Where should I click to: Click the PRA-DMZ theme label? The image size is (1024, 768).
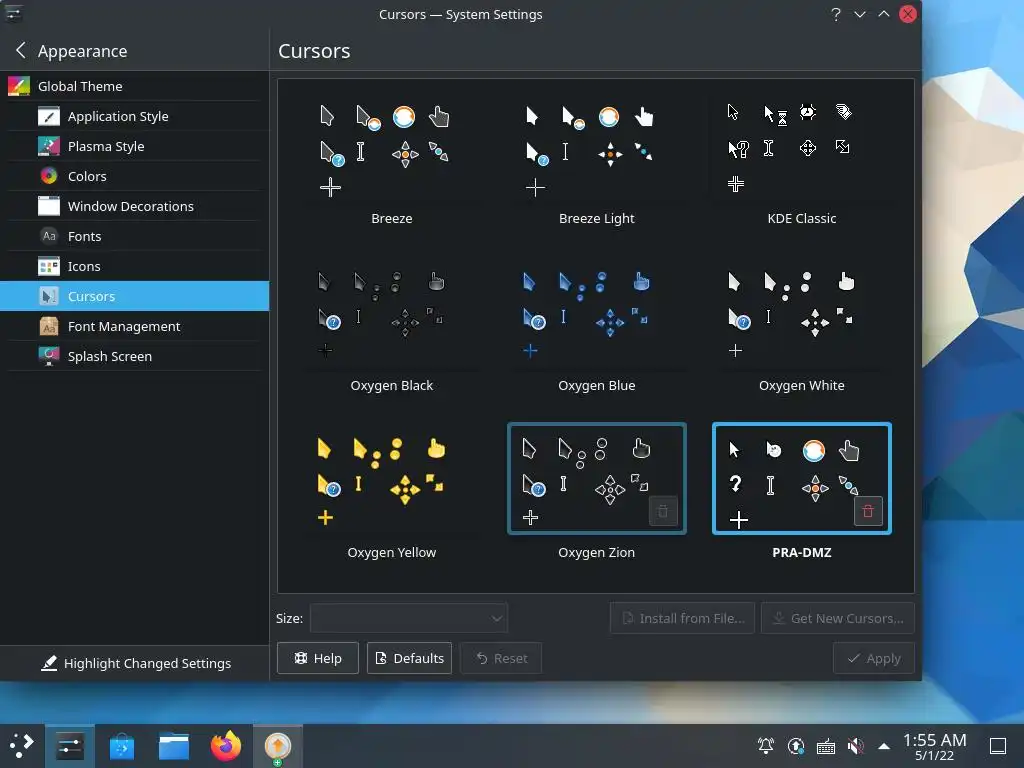point(801,552)
